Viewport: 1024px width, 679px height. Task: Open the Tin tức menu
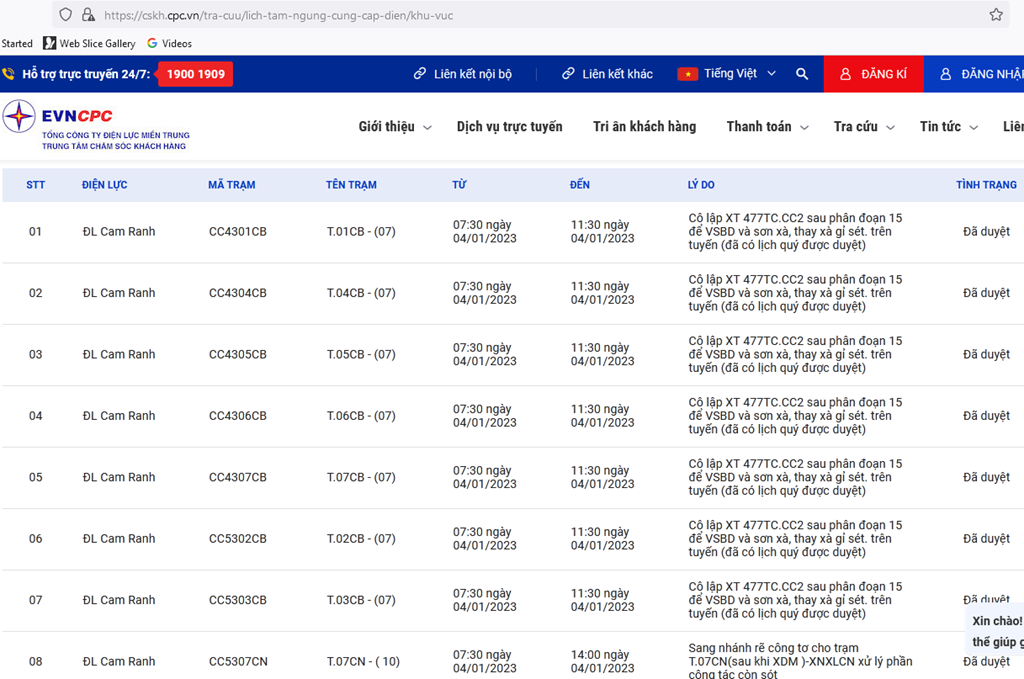pos(948,127)
